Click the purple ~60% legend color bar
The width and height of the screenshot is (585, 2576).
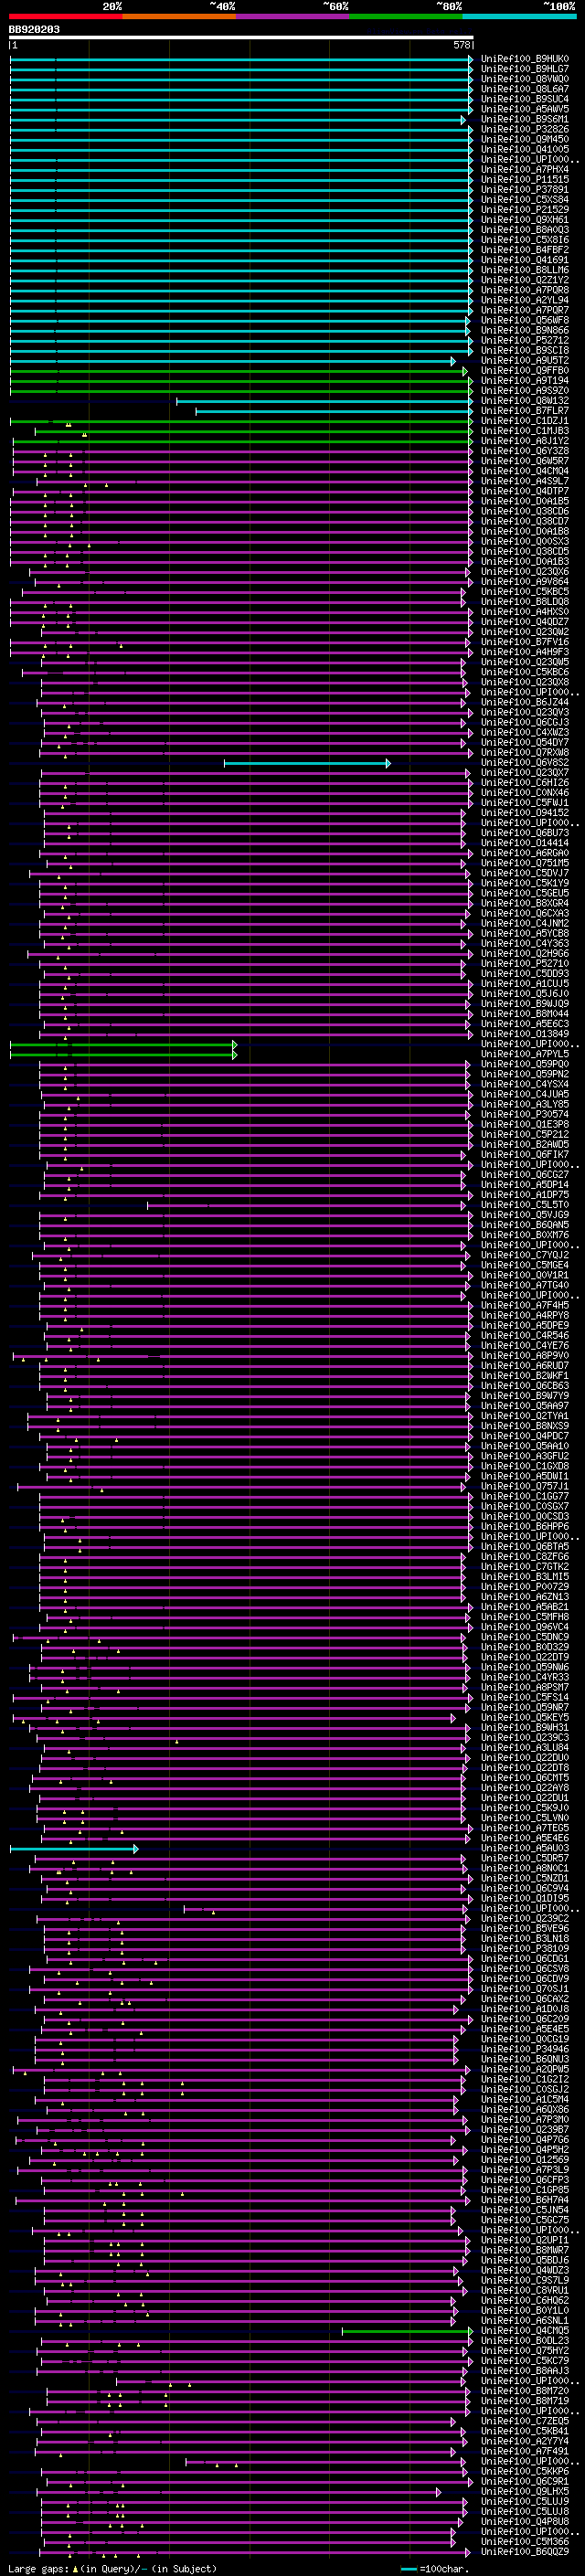pos(292,17)
